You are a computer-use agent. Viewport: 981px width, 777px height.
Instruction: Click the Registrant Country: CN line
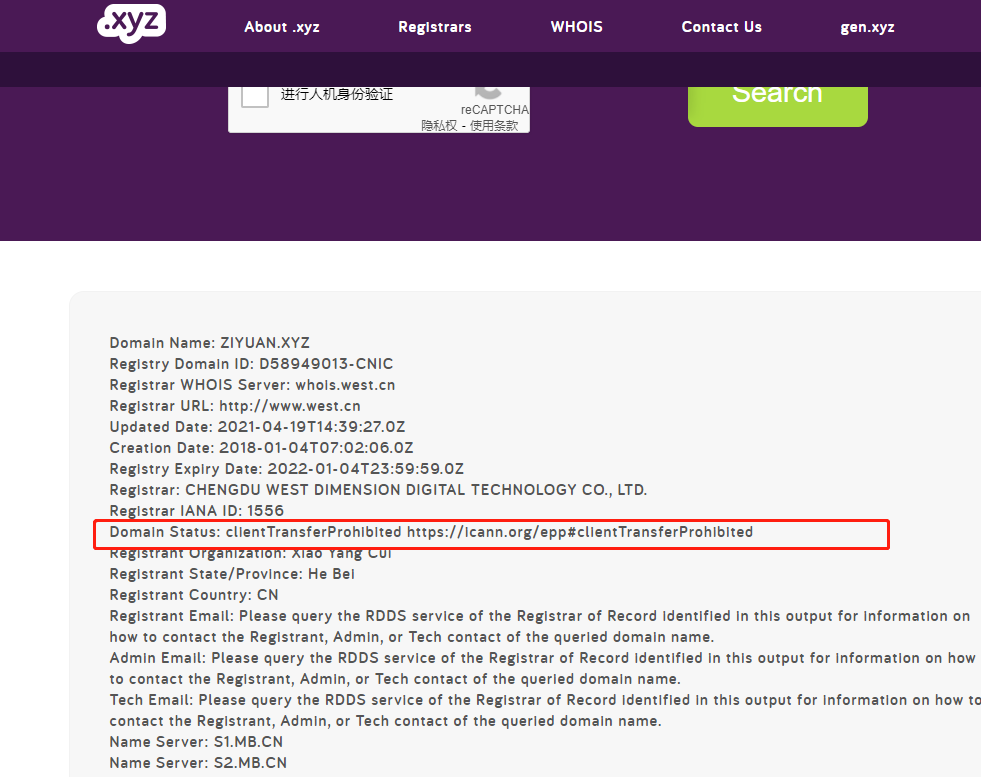point(194,595)
